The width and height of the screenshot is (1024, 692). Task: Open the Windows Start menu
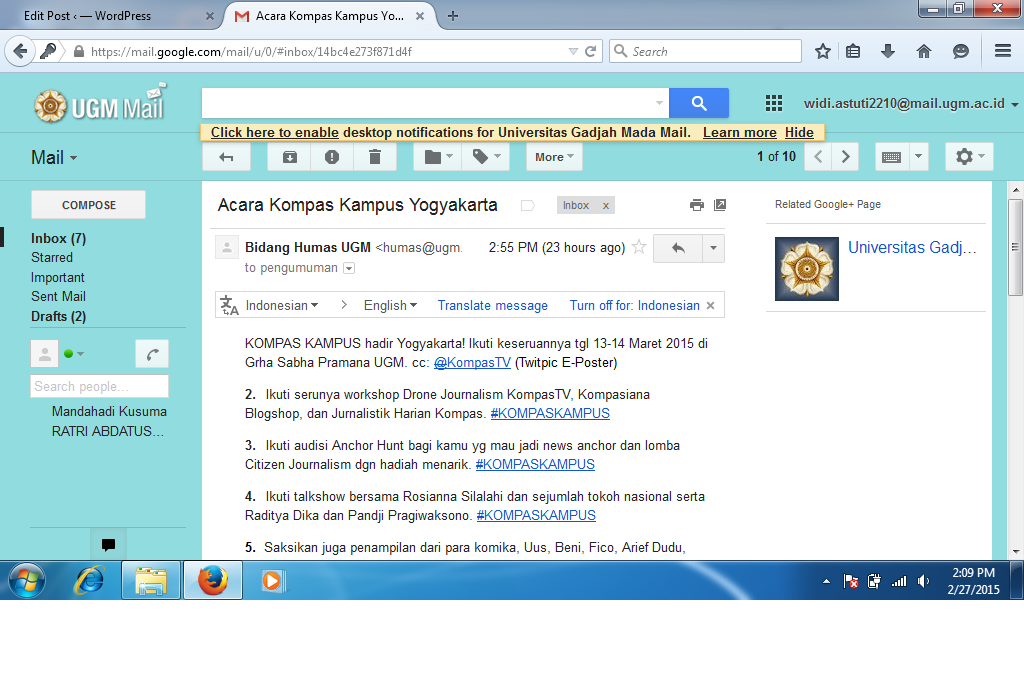coord(27,580)
